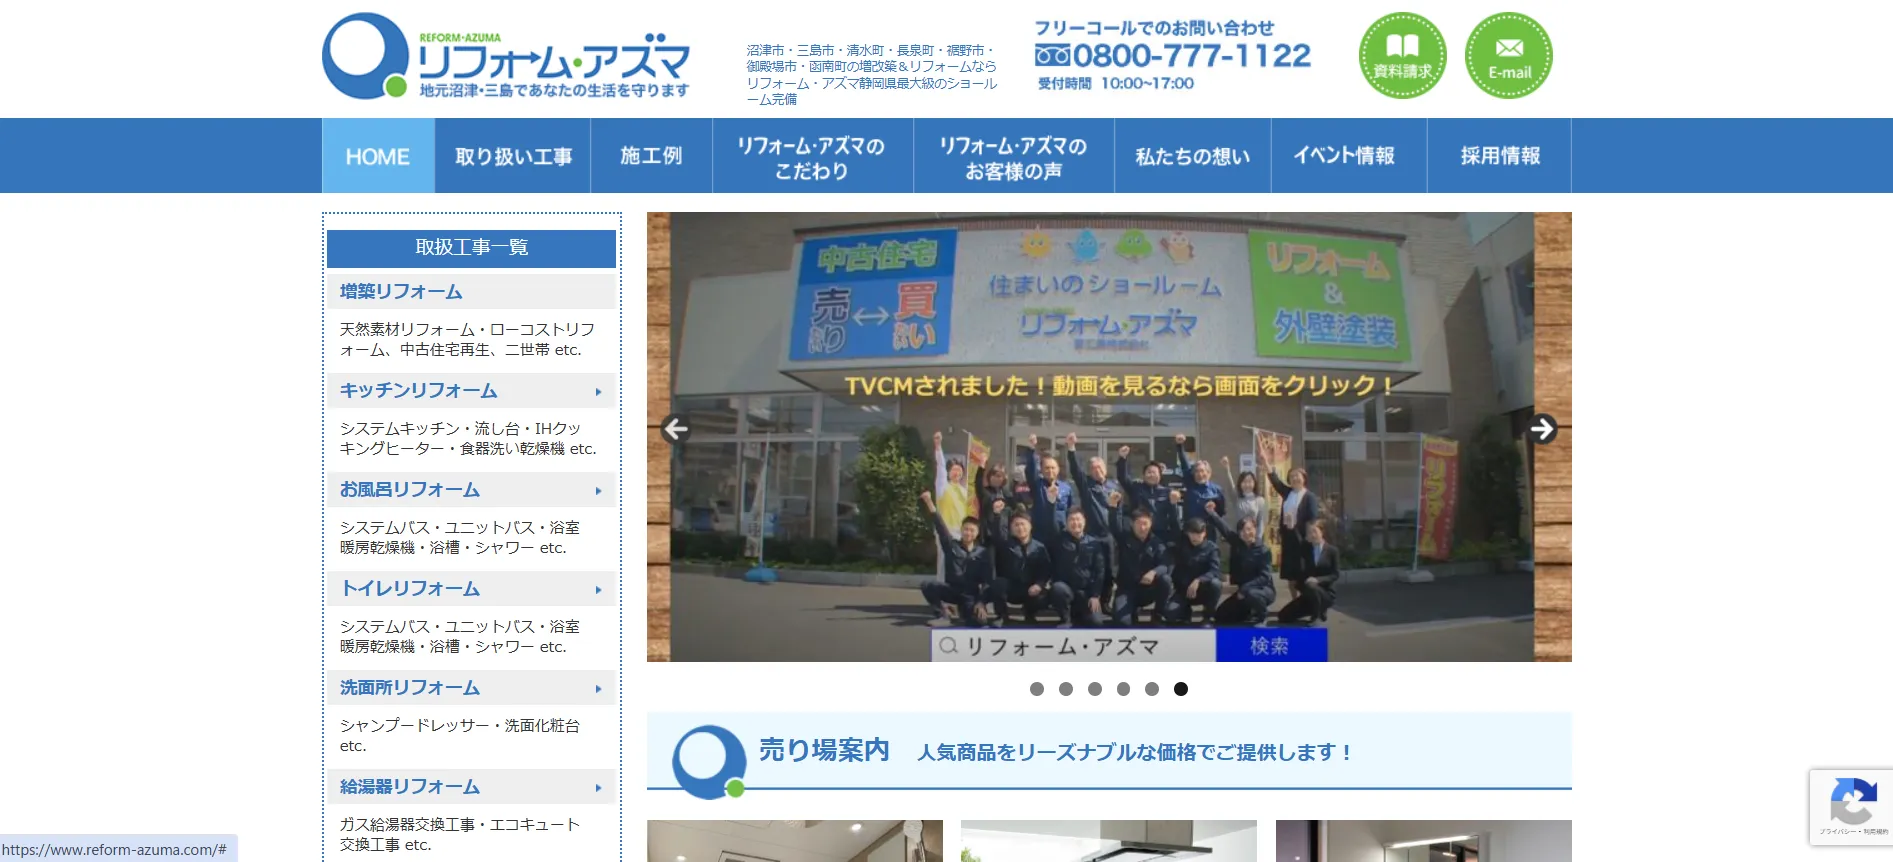Screen dimensions: 1893x862
Task: Navigate to 私たちの想い
Action: (x=1193, y=156)
